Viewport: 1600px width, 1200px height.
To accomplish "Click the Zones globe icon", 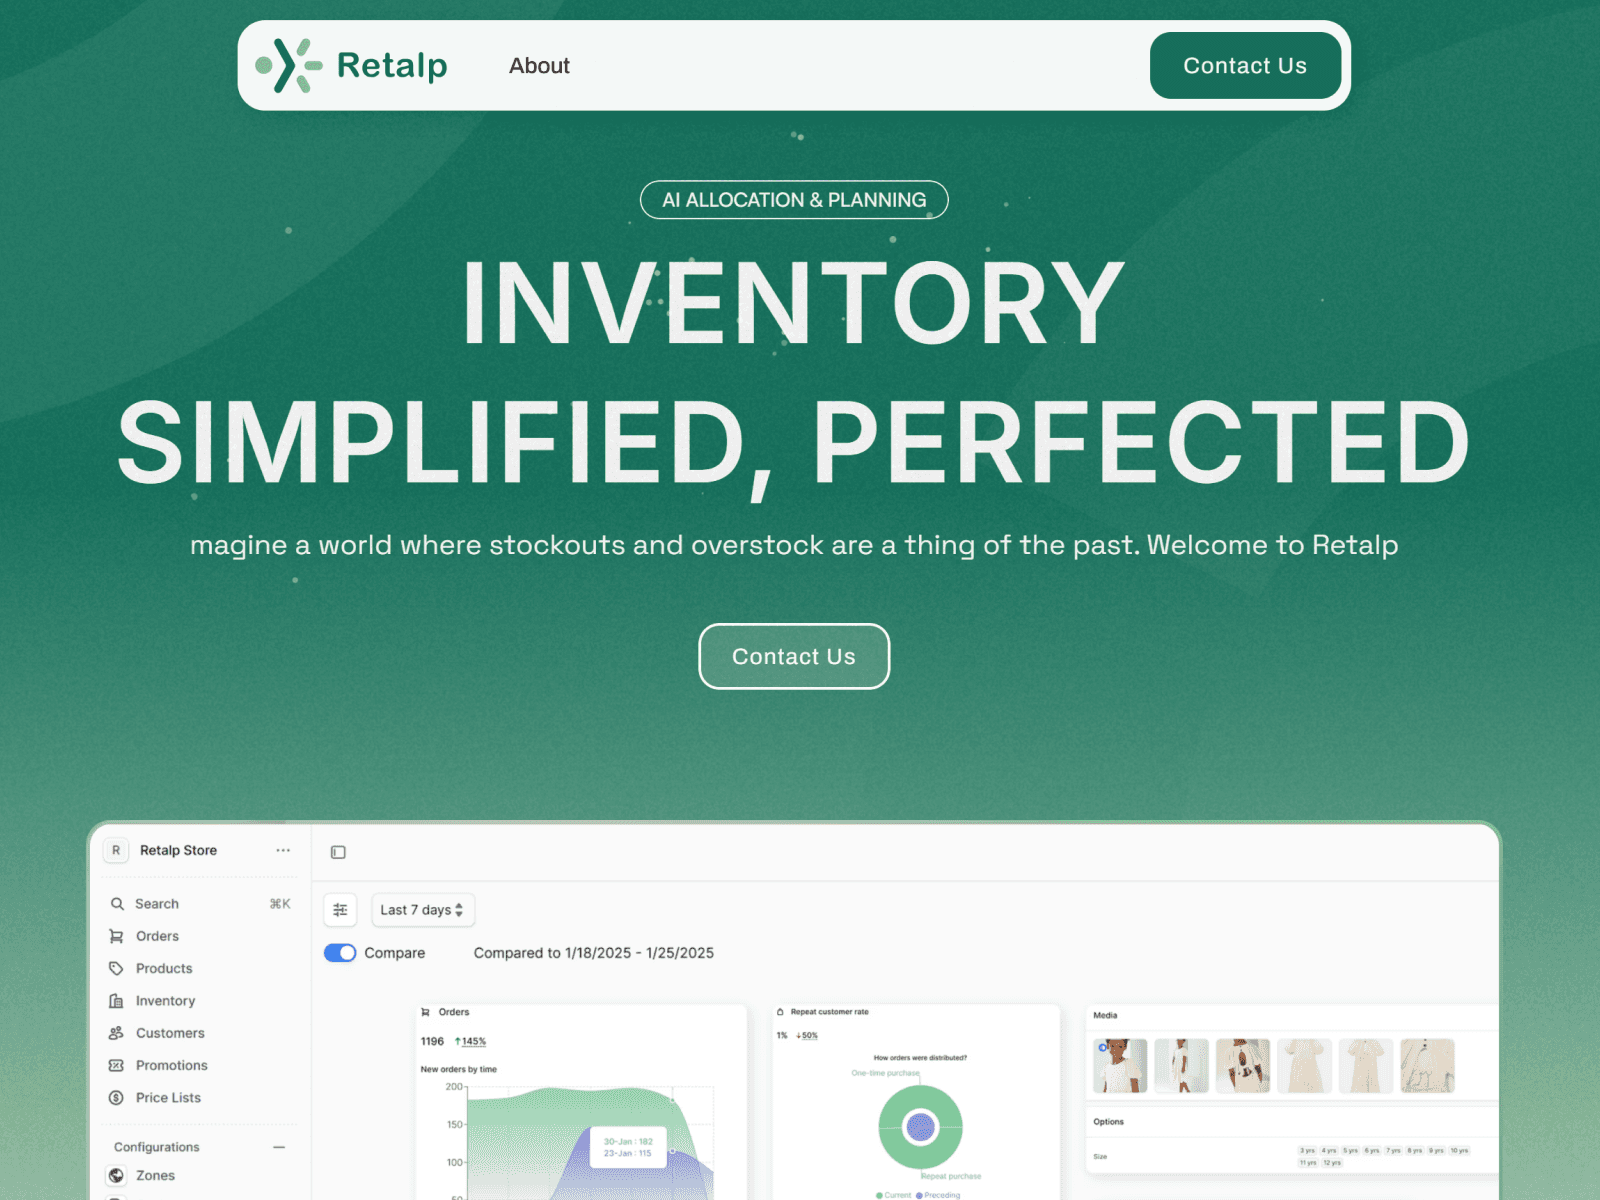I will (117, 1176).
